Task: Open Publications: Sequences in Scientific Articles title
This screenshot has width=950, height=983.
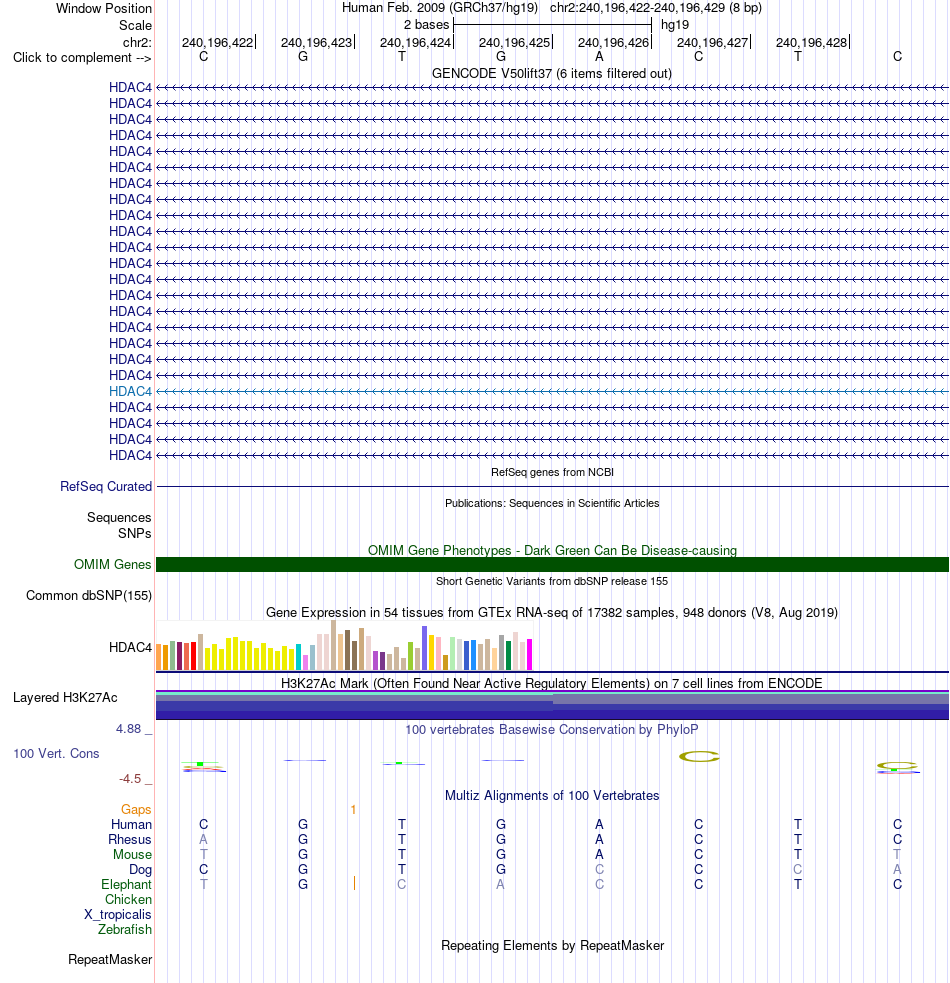Action: (x=552, y=503)
